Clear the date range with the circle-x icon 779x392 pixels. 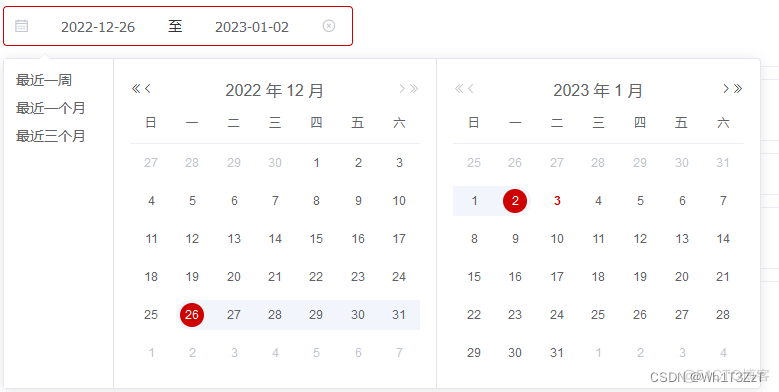[x=329, y=26]
